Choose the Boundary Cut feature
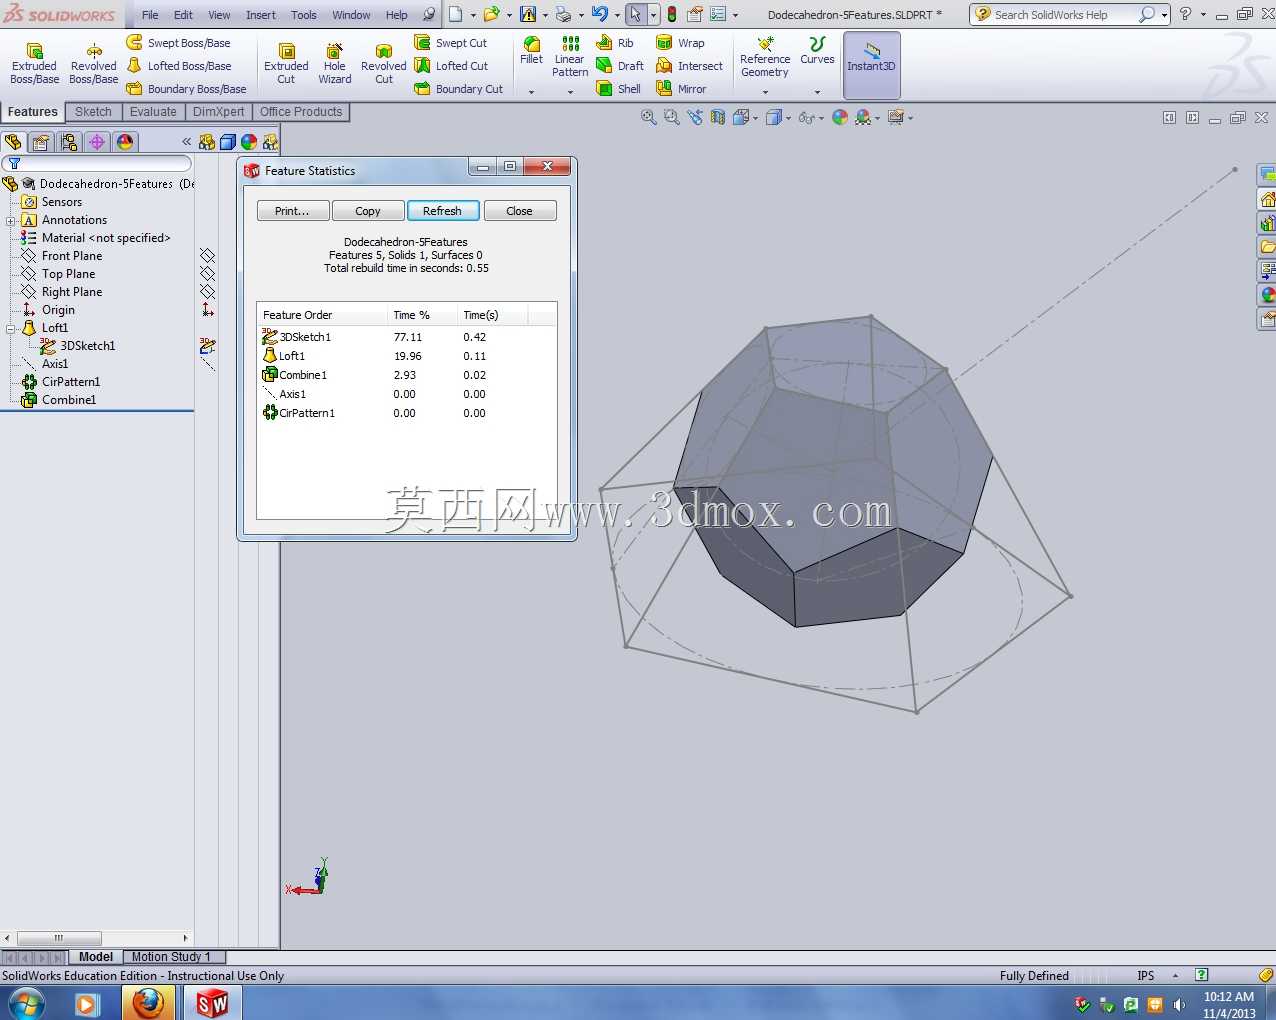The width and height of the screenshot is (1276, 1020). pyautogui.click(x=459, y=89)
